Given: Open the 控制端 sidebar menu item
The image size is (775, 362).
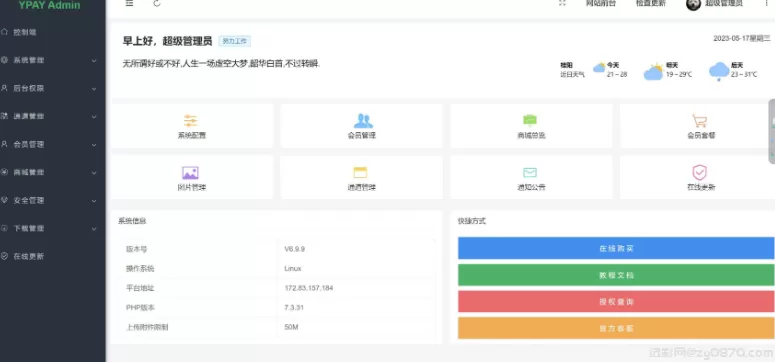Looking at the screenshot, I should tap(25, 32).
